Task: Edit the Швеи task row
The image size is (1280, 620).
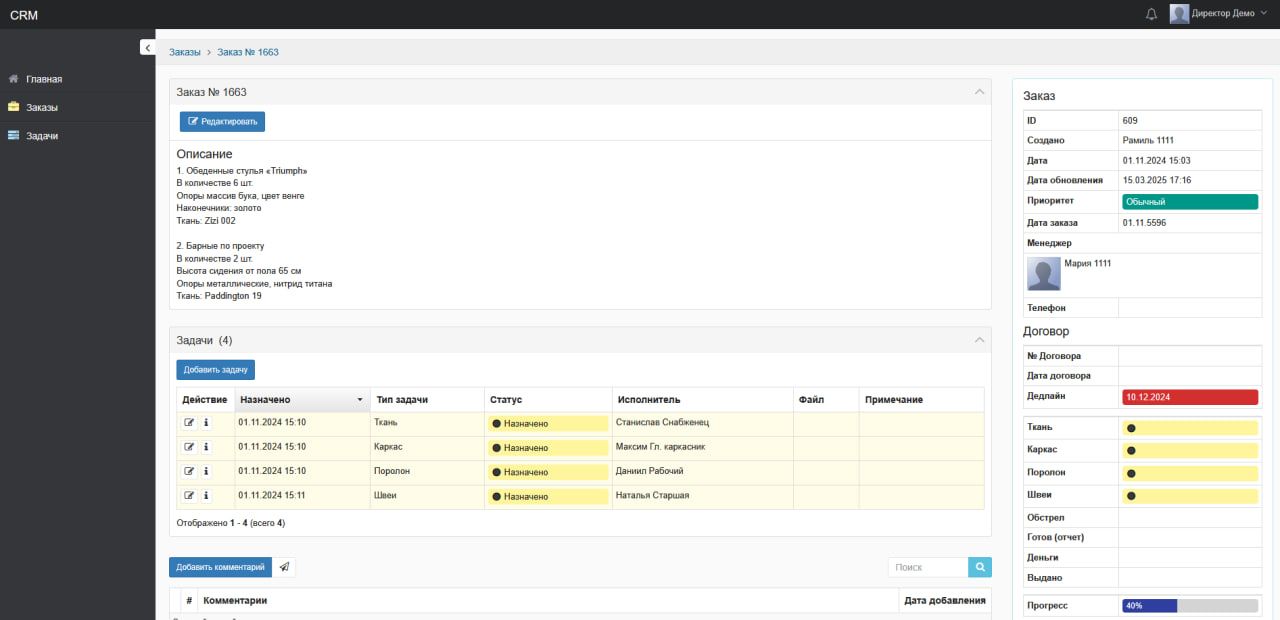Action: pyautogui.click(x=189, y=495)
